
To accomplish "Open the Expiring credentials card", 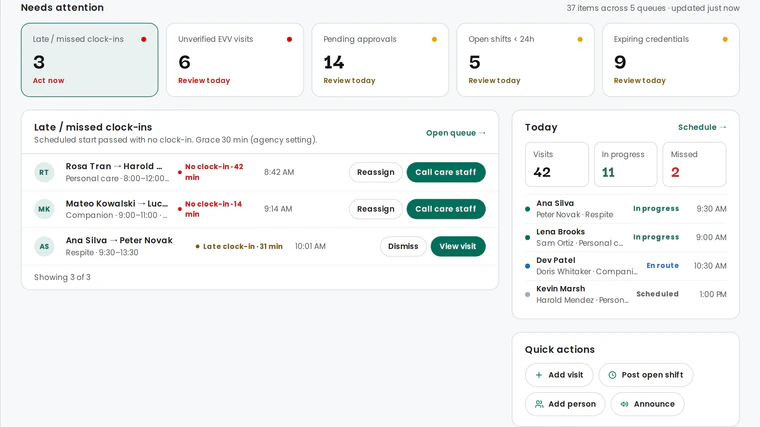I will (x=671, y=60).
